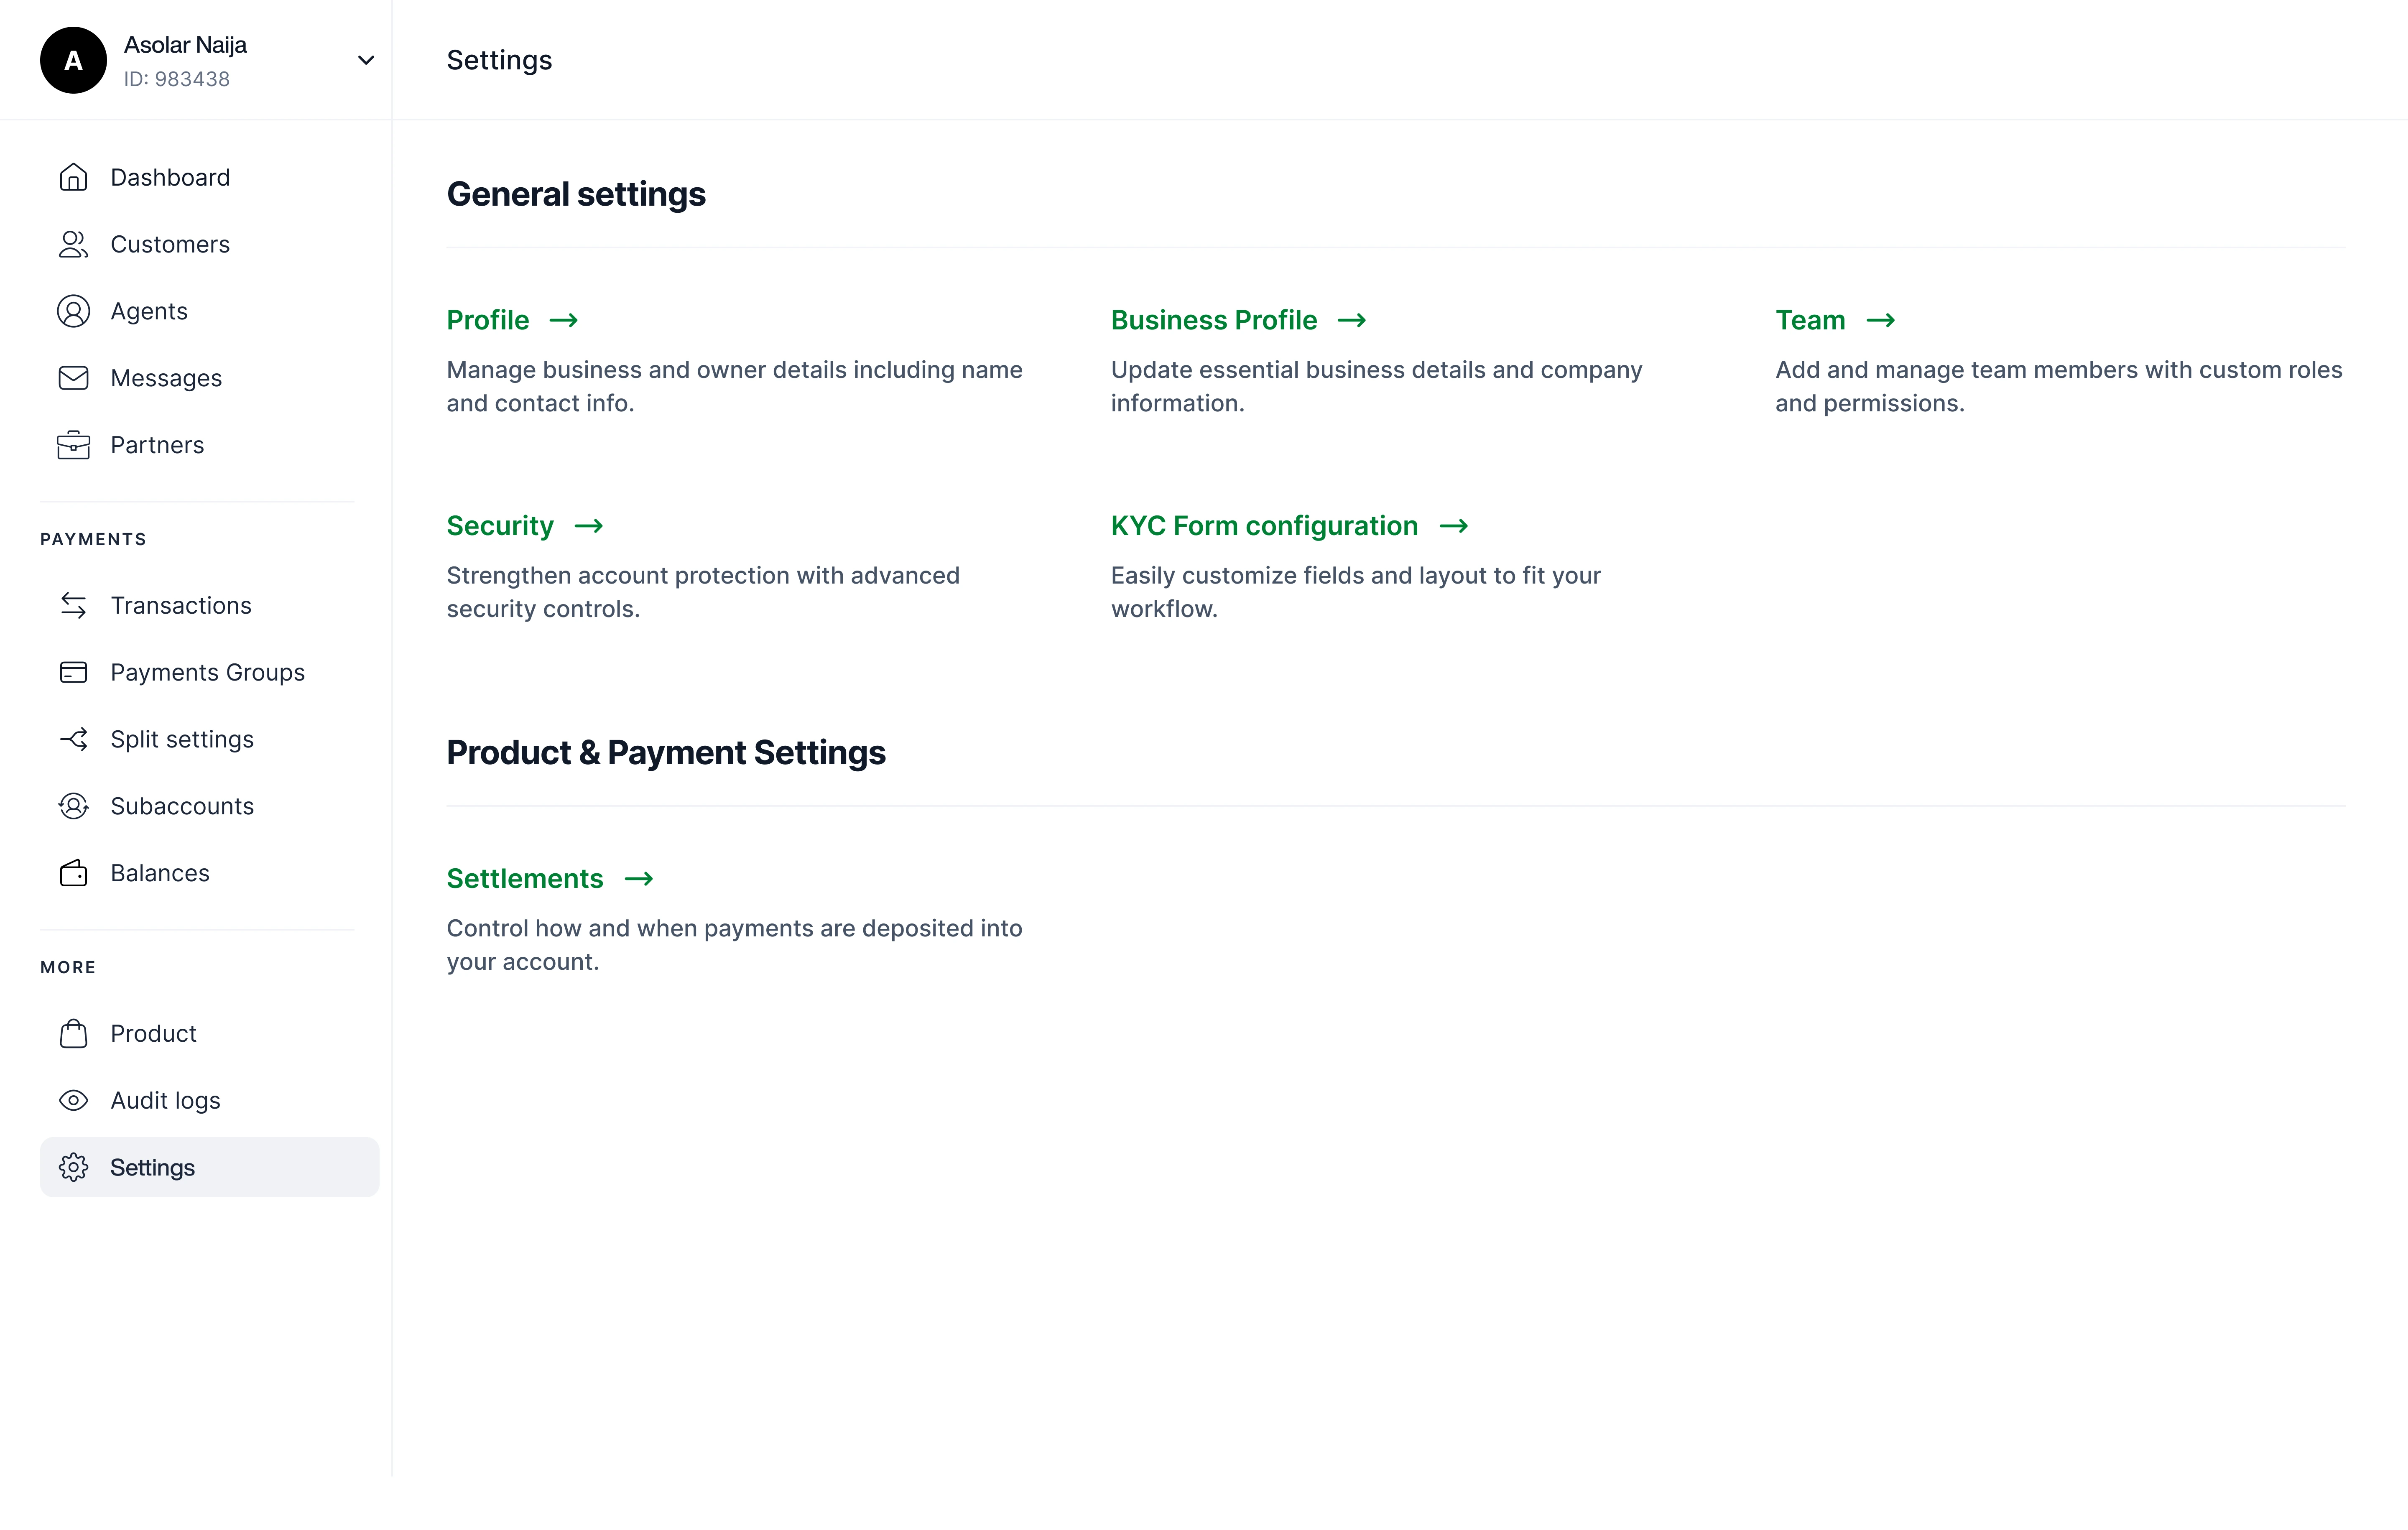Click the black 'A' account avatar
The width and height of the screenshot is (2408, 1530).
click(73, 60)
